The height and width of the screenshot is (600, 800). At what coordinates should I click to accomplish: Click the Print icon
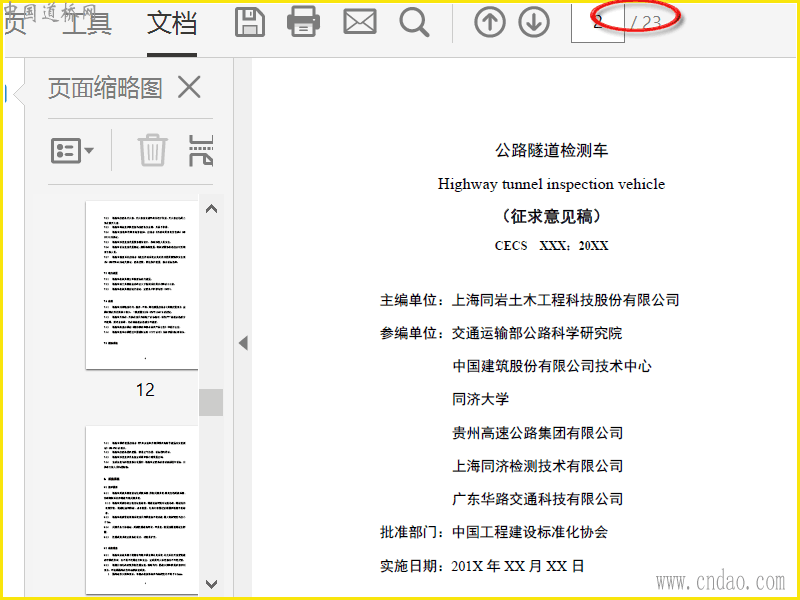[304, 22]
